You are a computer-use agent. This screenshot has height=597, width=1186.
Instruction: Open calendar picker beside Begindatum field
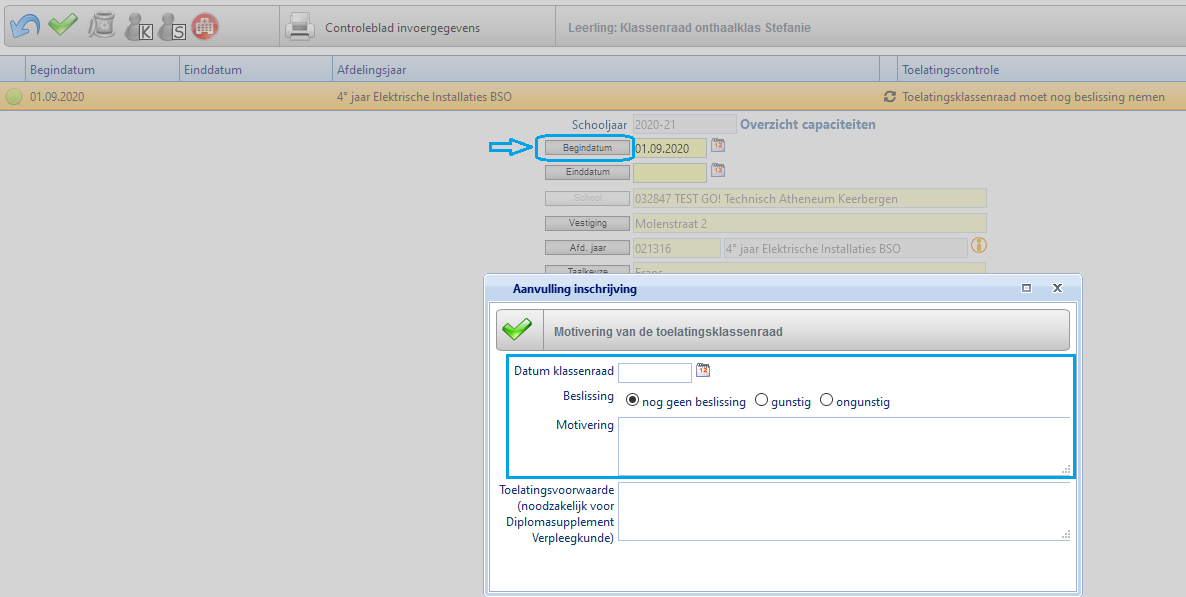(x=718, y=146)
